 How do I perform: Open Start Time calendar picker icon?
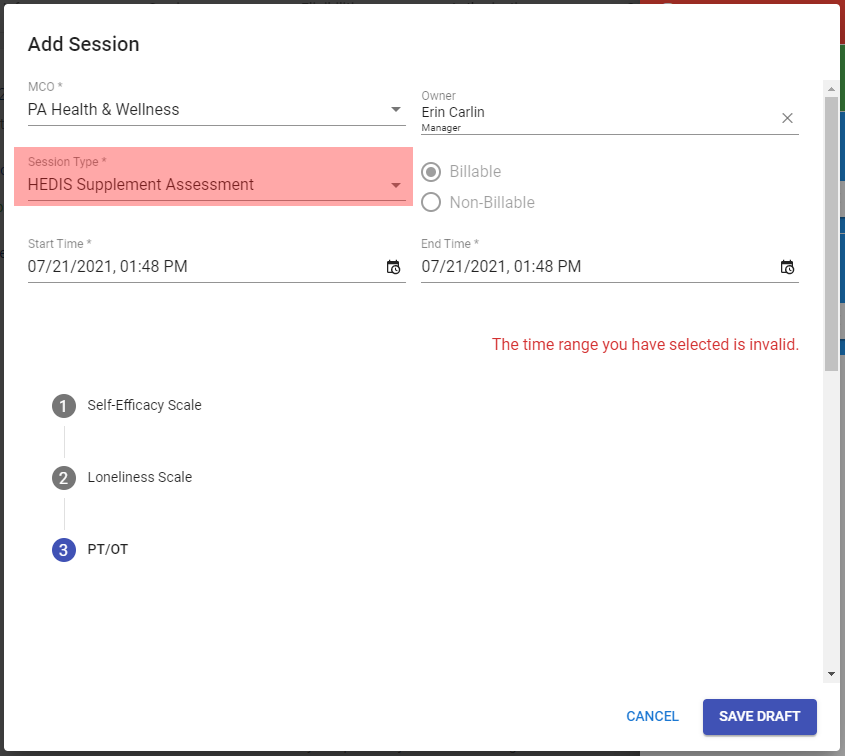pyautogui.click(x=394, y=267)
